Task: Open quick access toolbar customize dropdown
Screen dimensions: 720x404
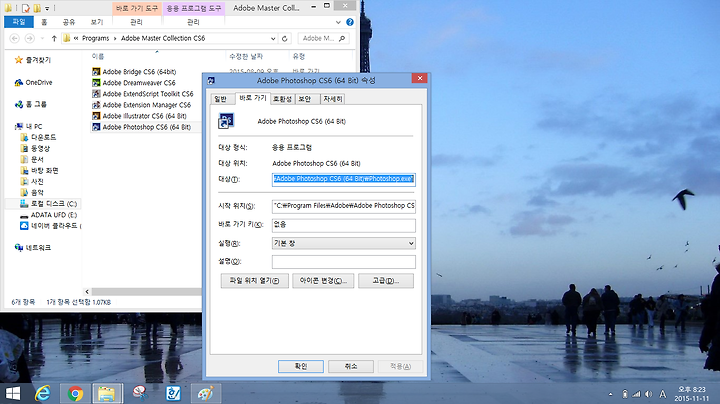Action: (x=47, y=8)
